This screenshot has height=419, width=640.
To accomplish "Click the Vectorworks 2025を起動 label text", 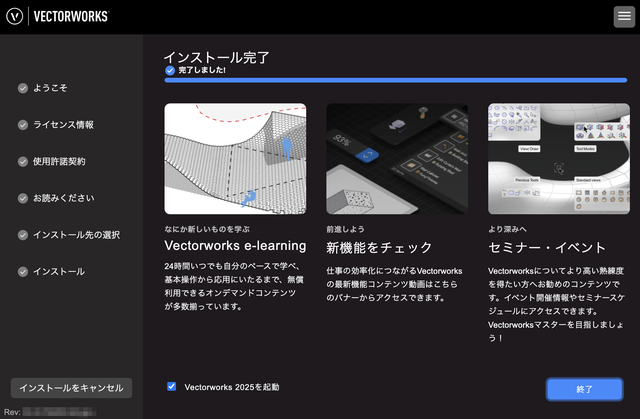I will (232, 387).
